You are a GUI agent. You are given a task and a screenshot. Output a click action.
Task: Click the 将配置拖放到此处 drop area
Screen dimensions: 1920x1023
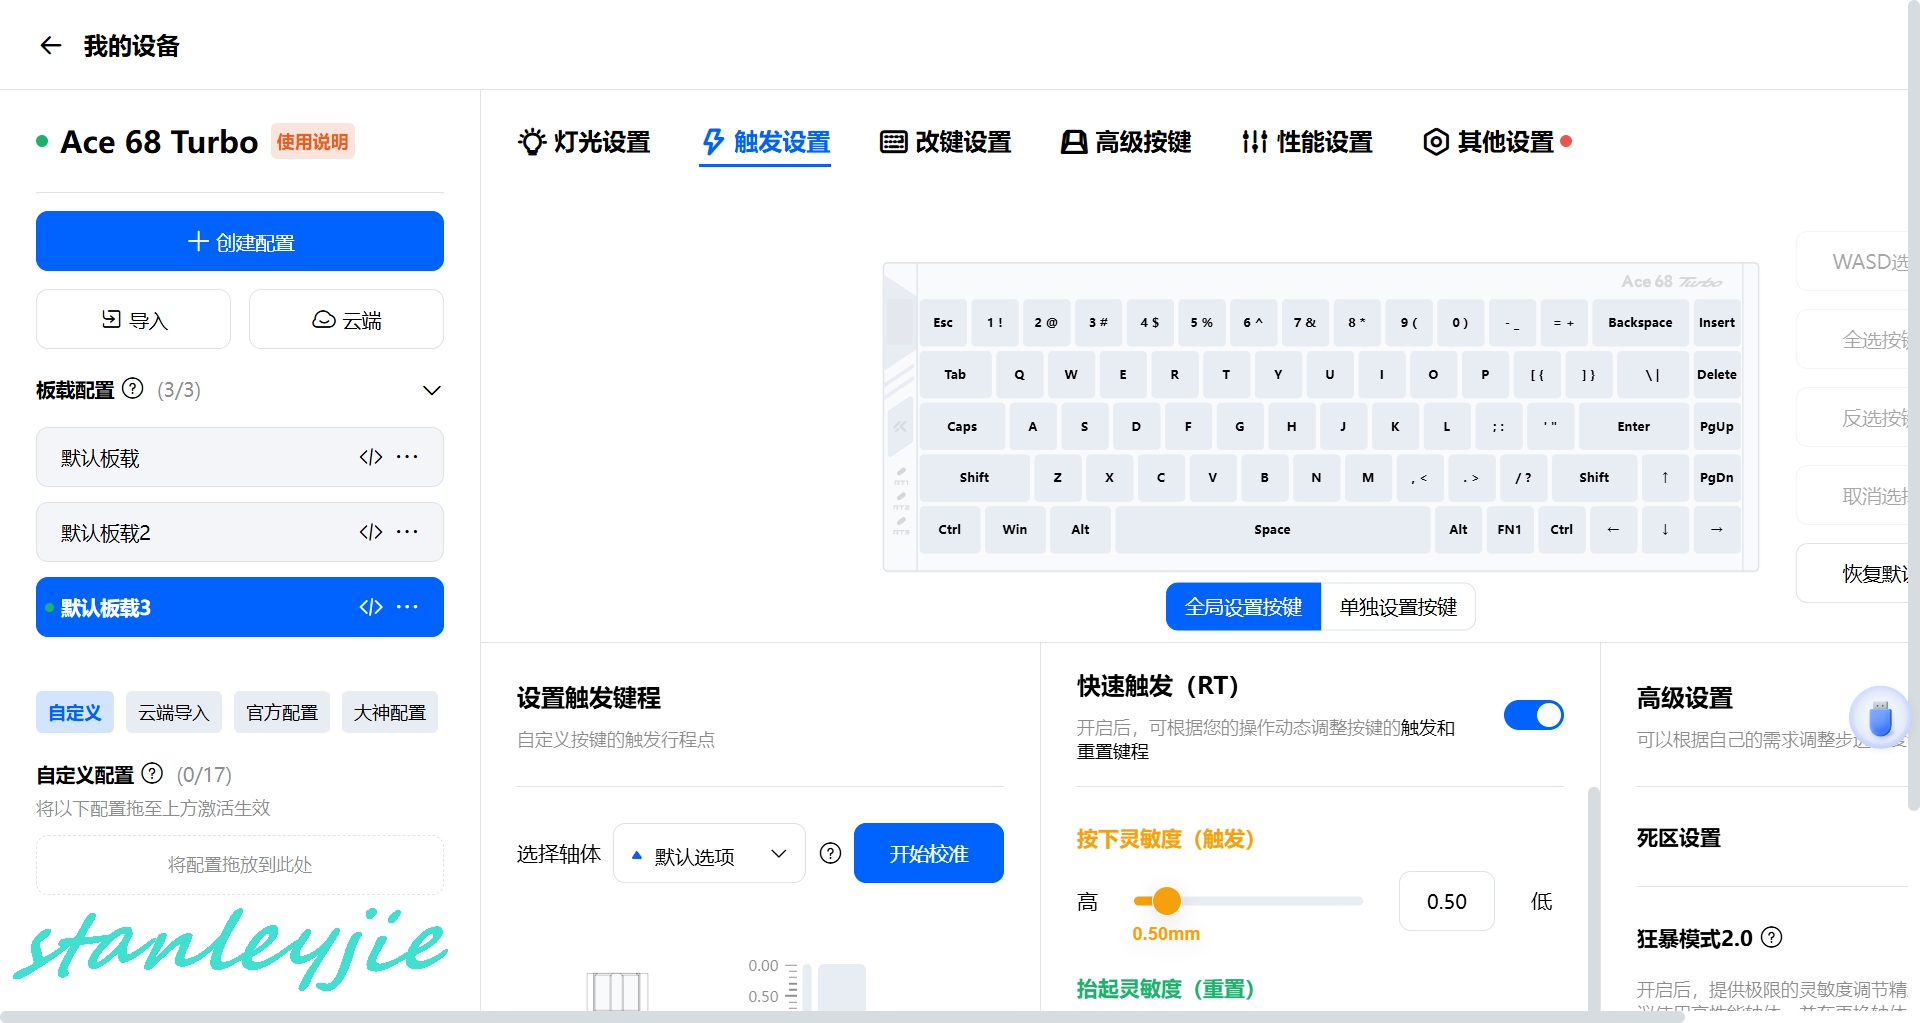[240, 865]
